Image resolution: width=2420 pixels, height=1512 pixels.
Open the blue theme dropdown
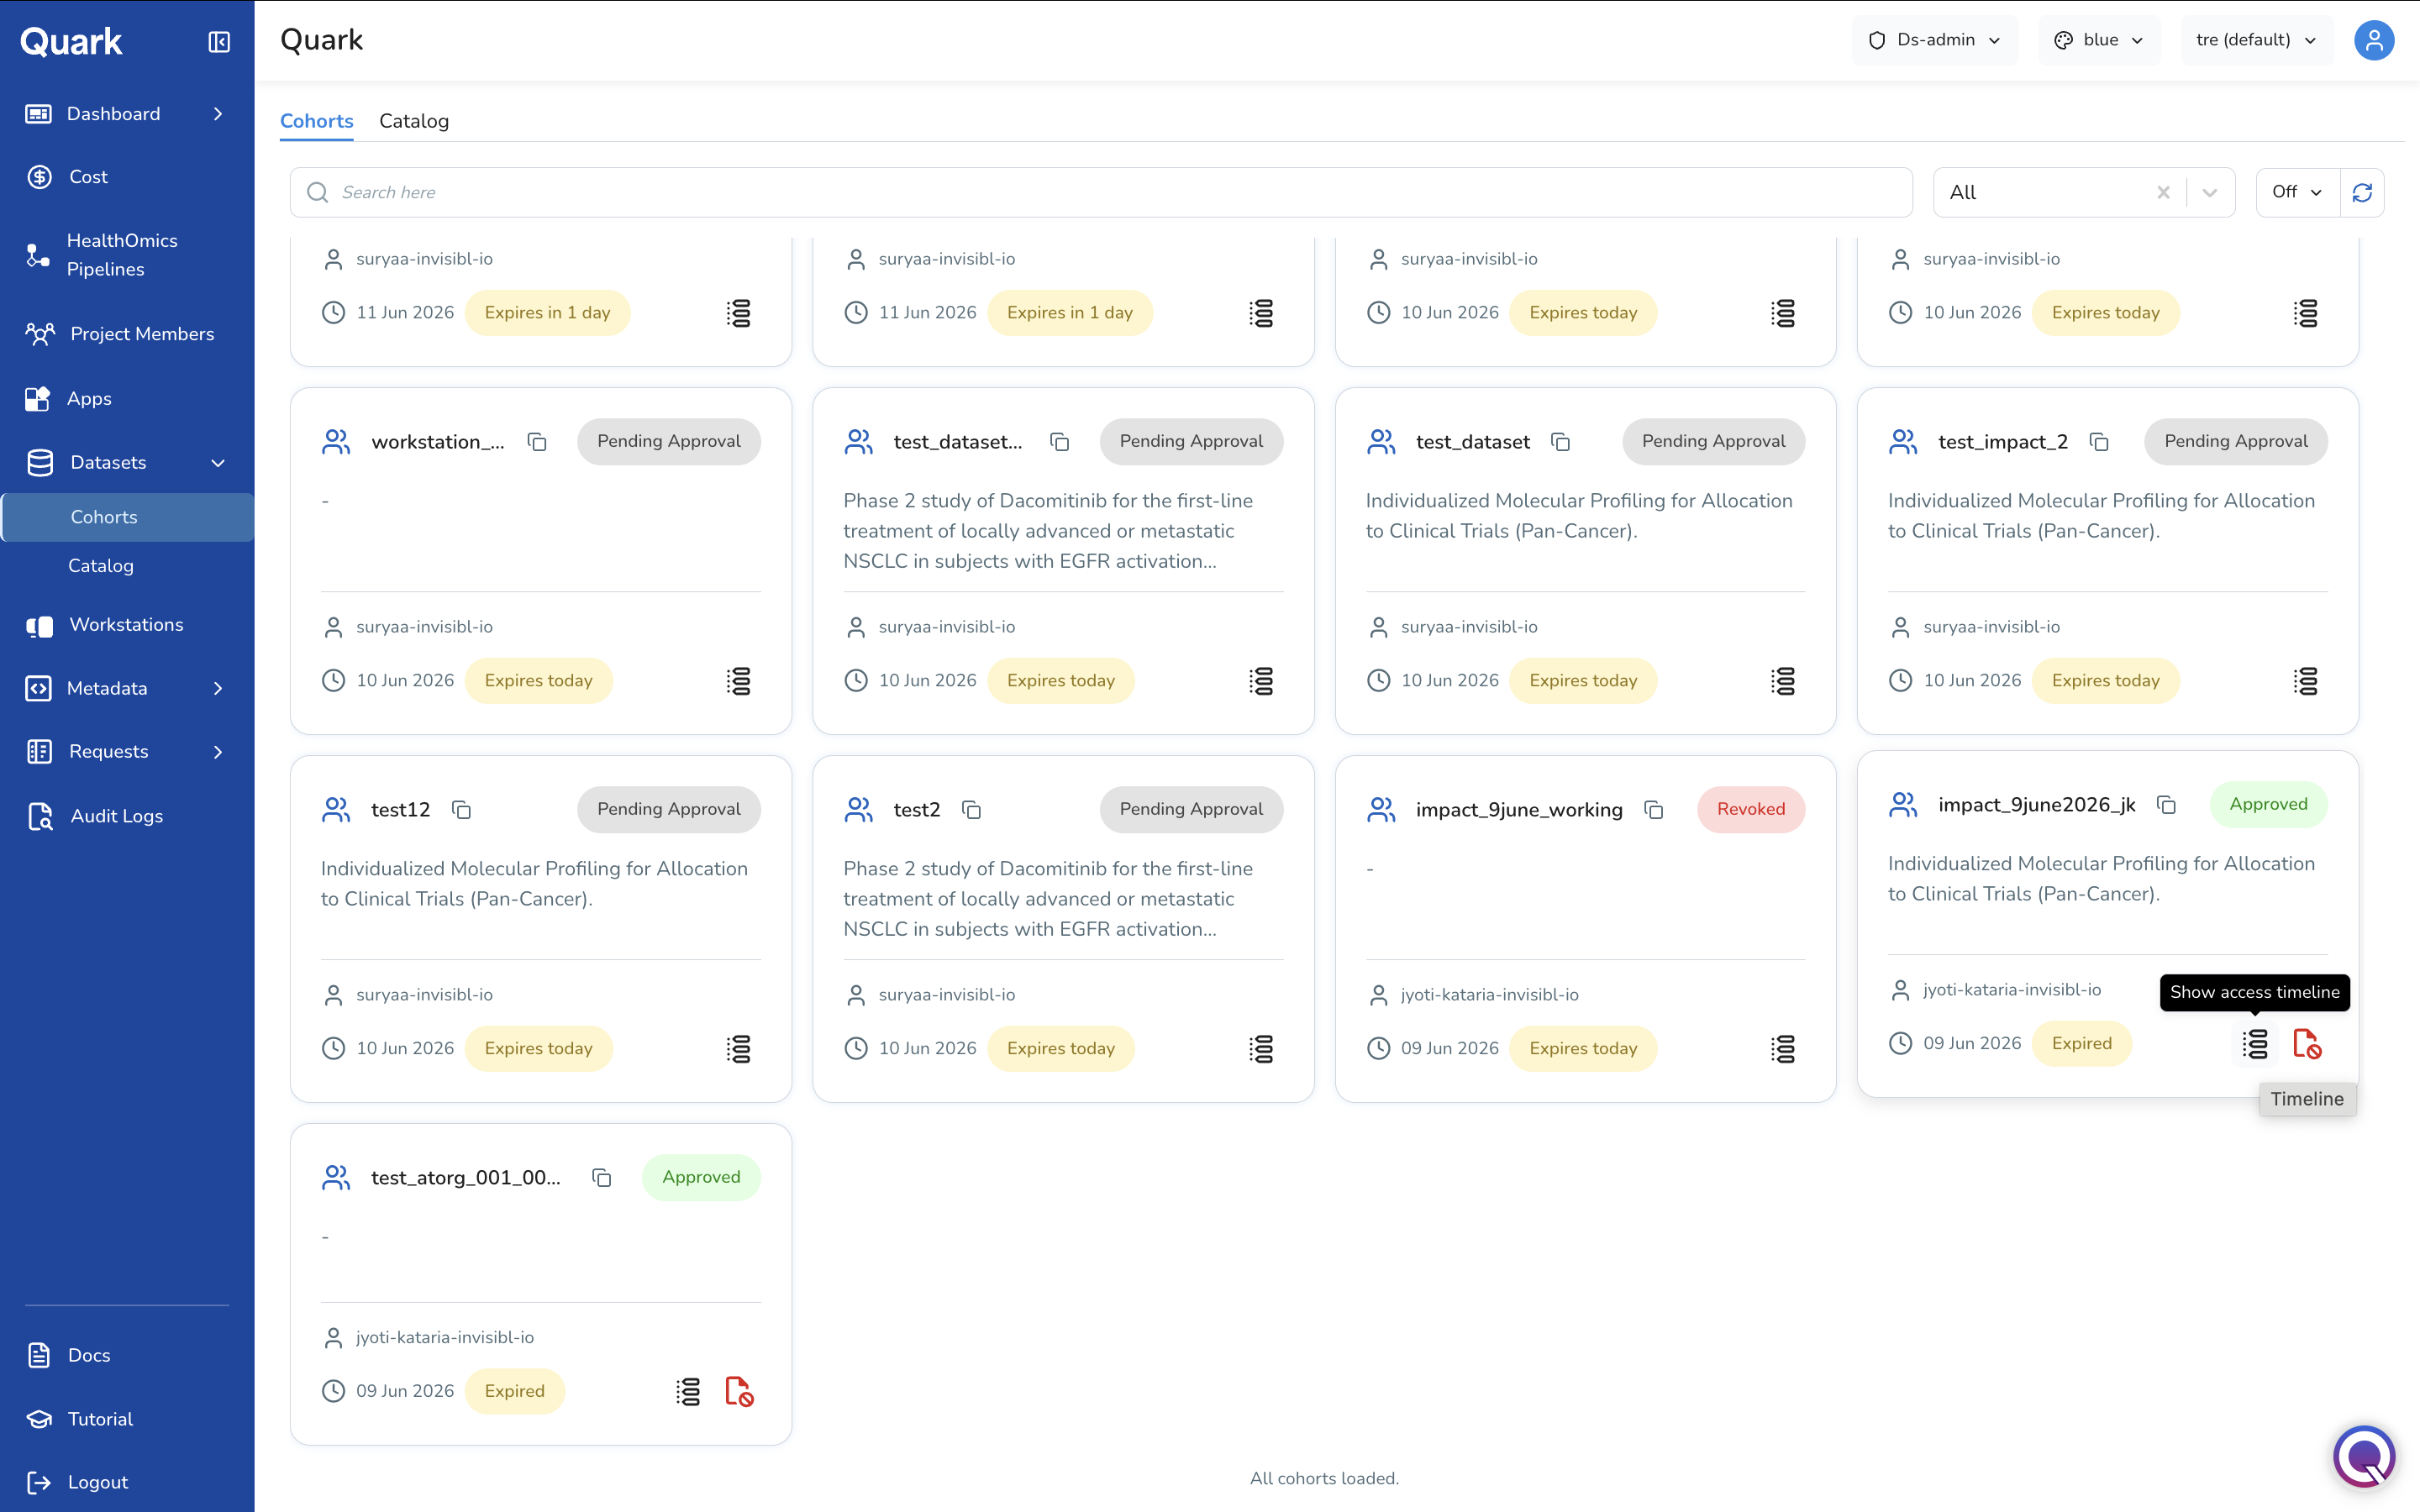point(2098,40)
